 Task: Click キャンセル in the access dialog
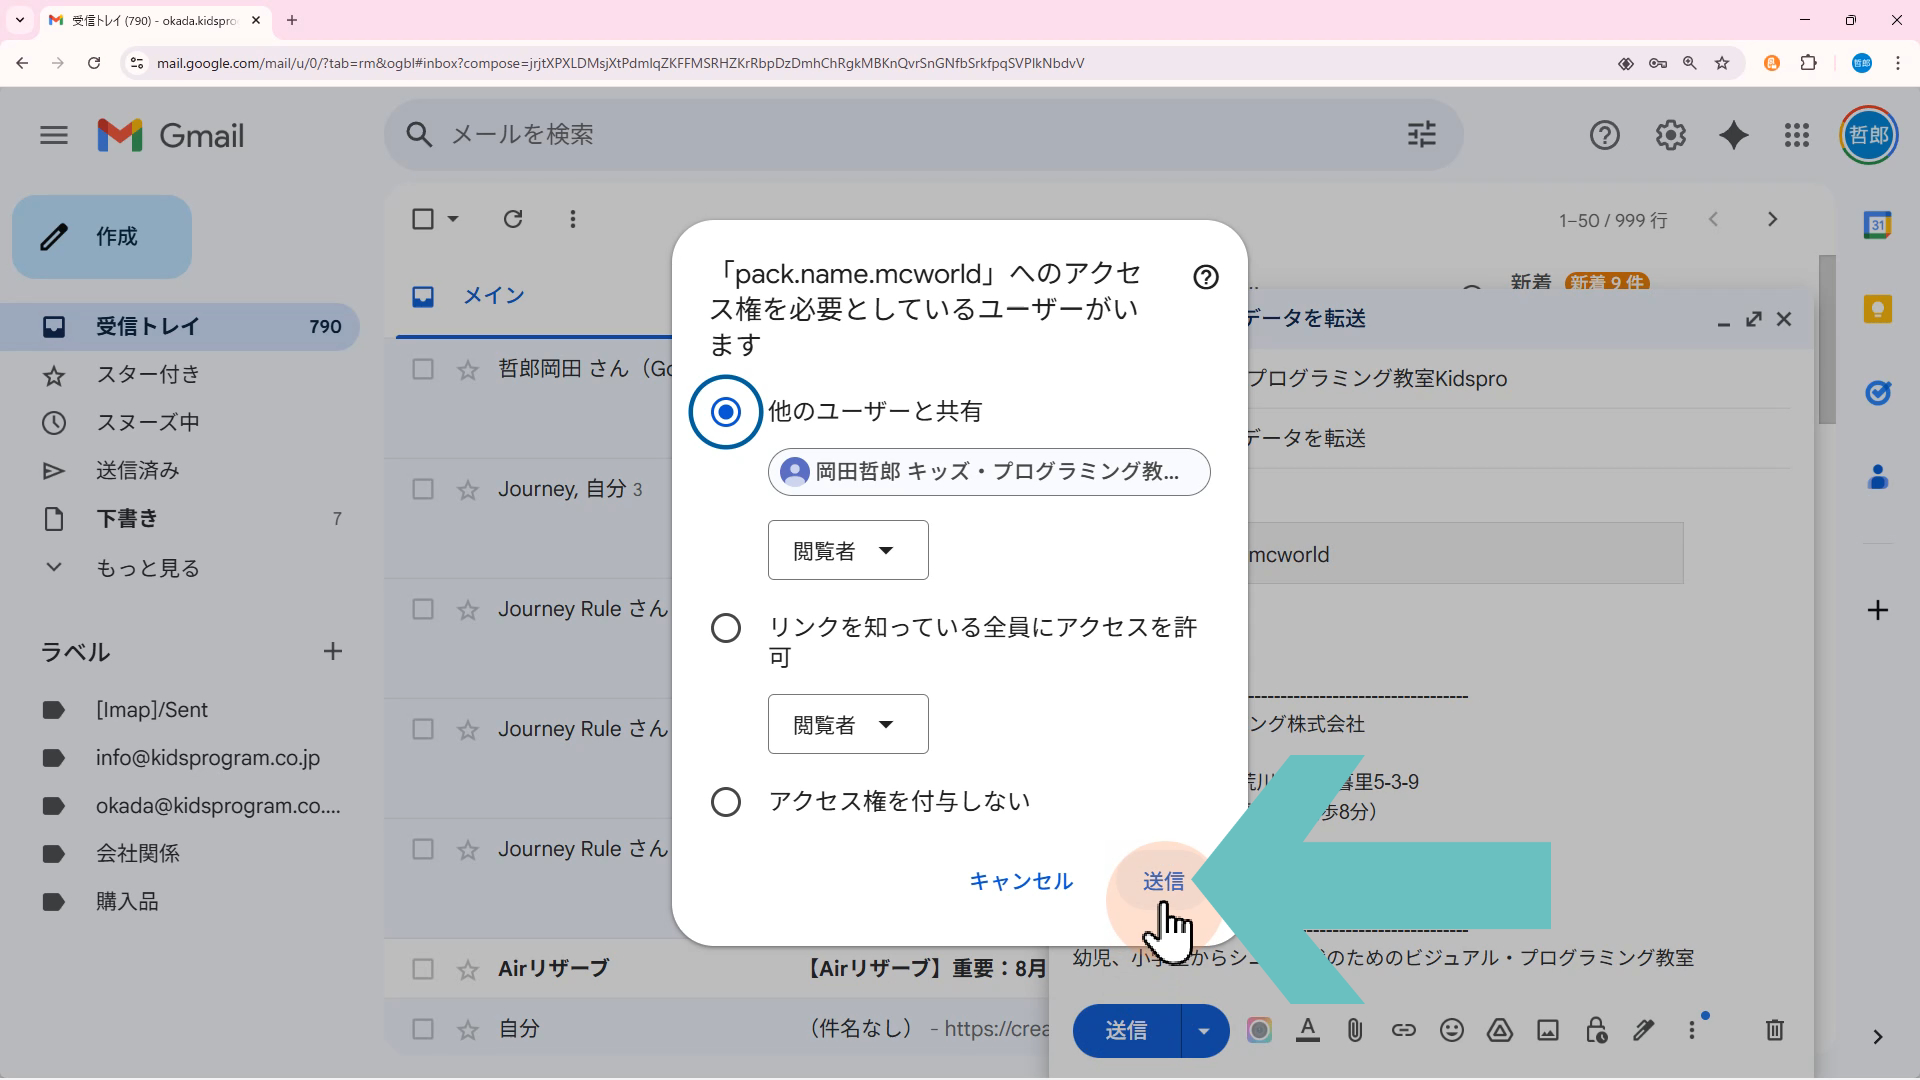click(x=1020, y=881)
